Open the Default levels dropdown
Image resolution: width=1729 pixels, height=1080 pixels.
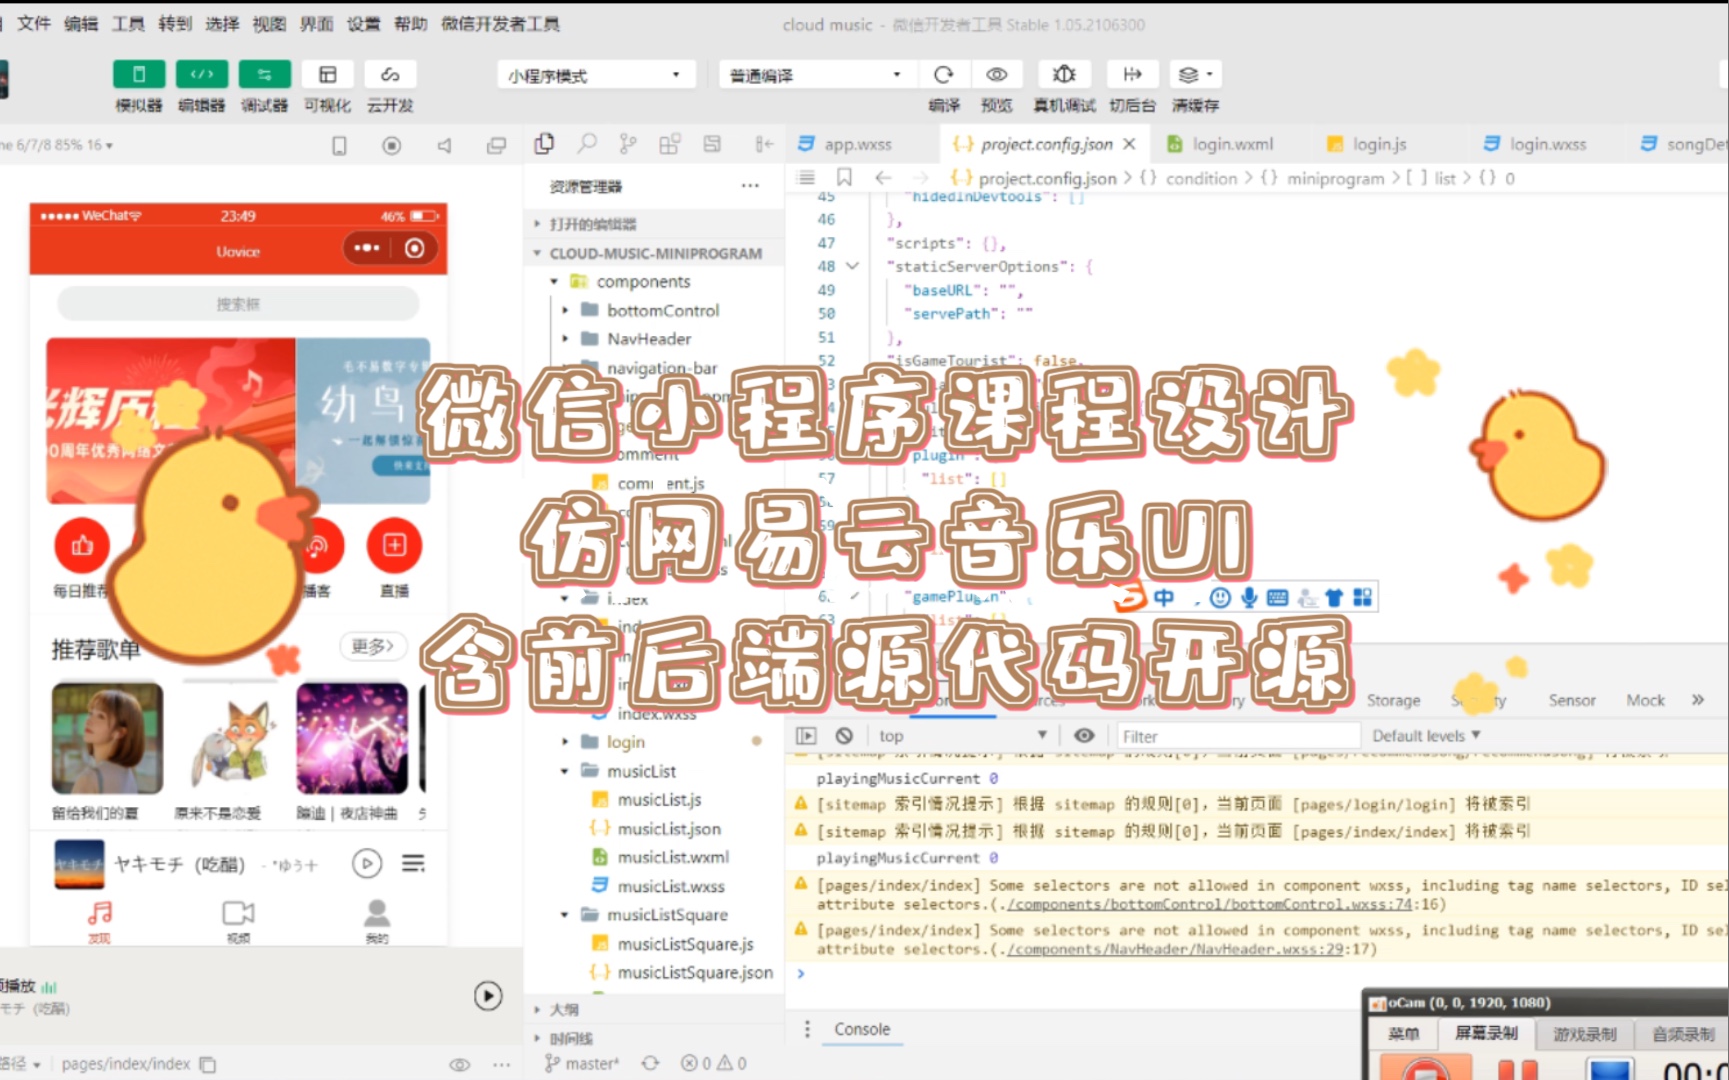point(1425,736)
